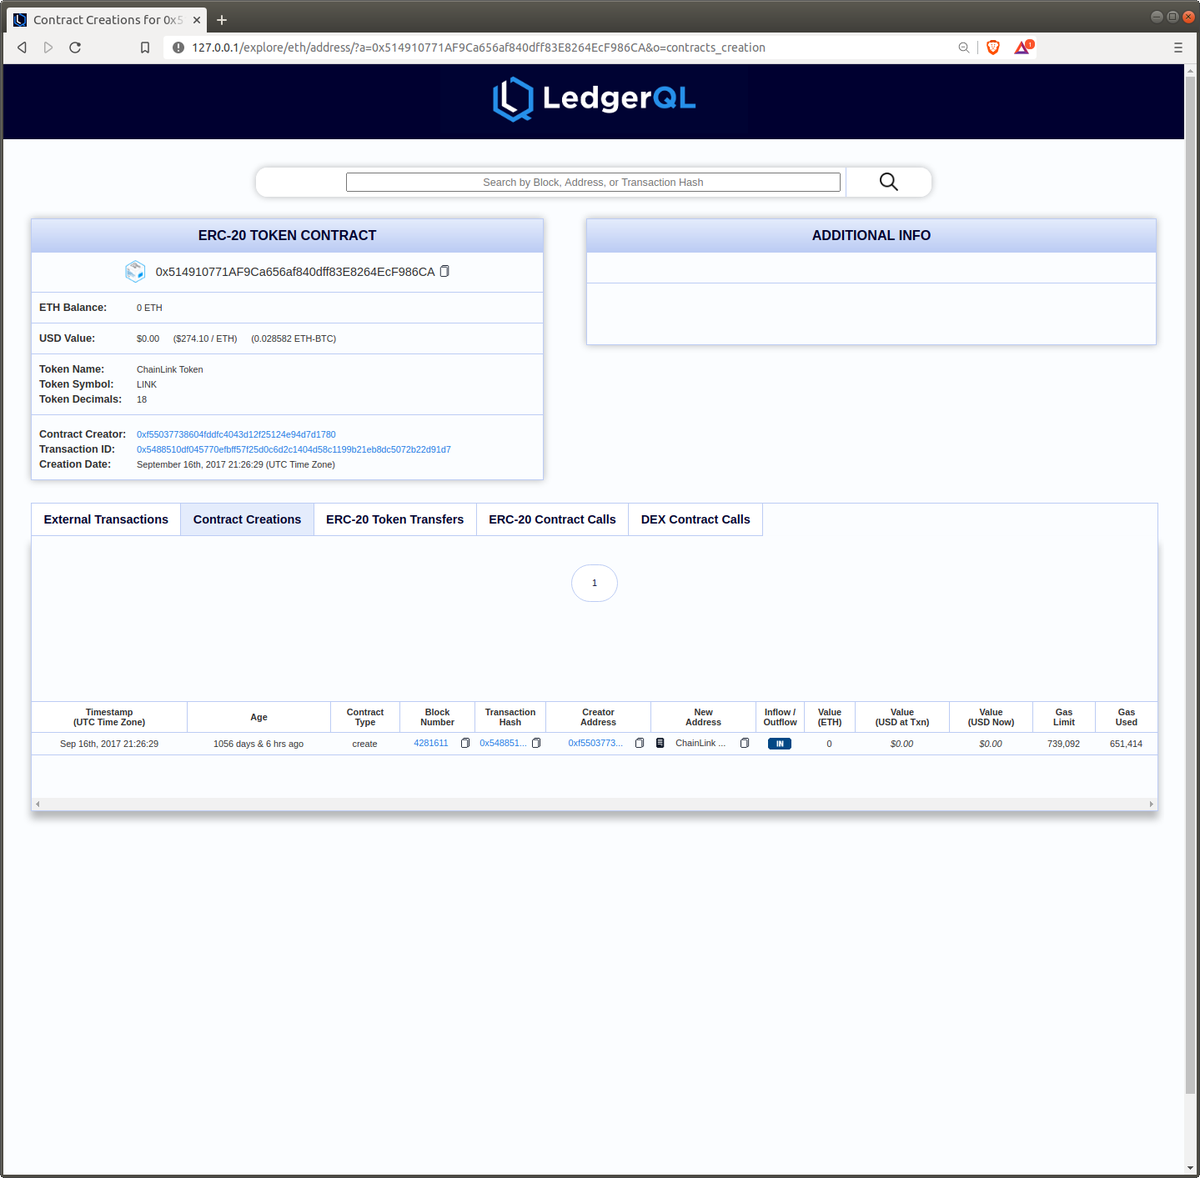The width and height of the screenshot is (1200, 1178).
Task: Open transaction hash 0x548851... in the table
Action: pos(503,743)
